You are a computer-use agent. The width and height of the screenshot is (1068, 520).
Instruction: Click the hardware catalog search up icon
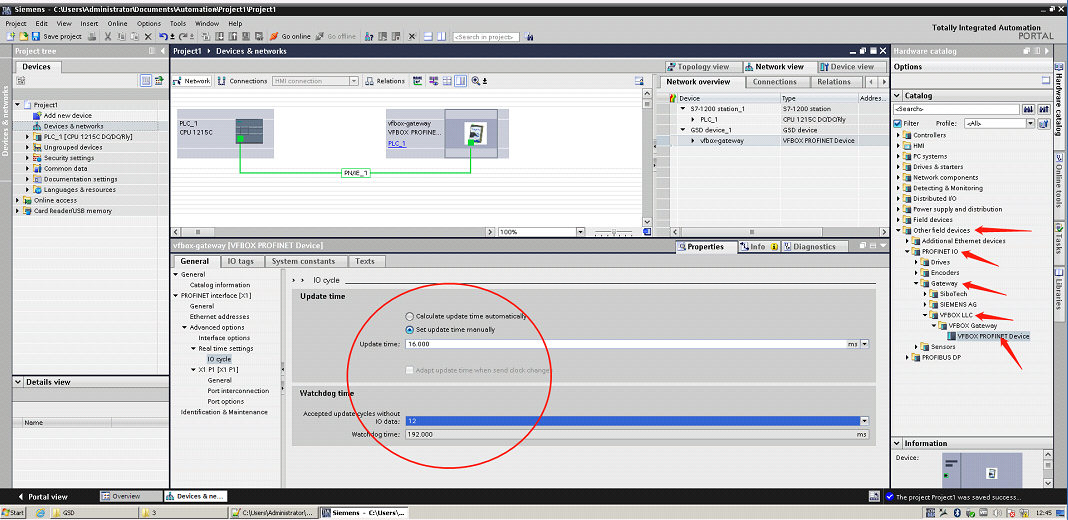[1043, 109]
